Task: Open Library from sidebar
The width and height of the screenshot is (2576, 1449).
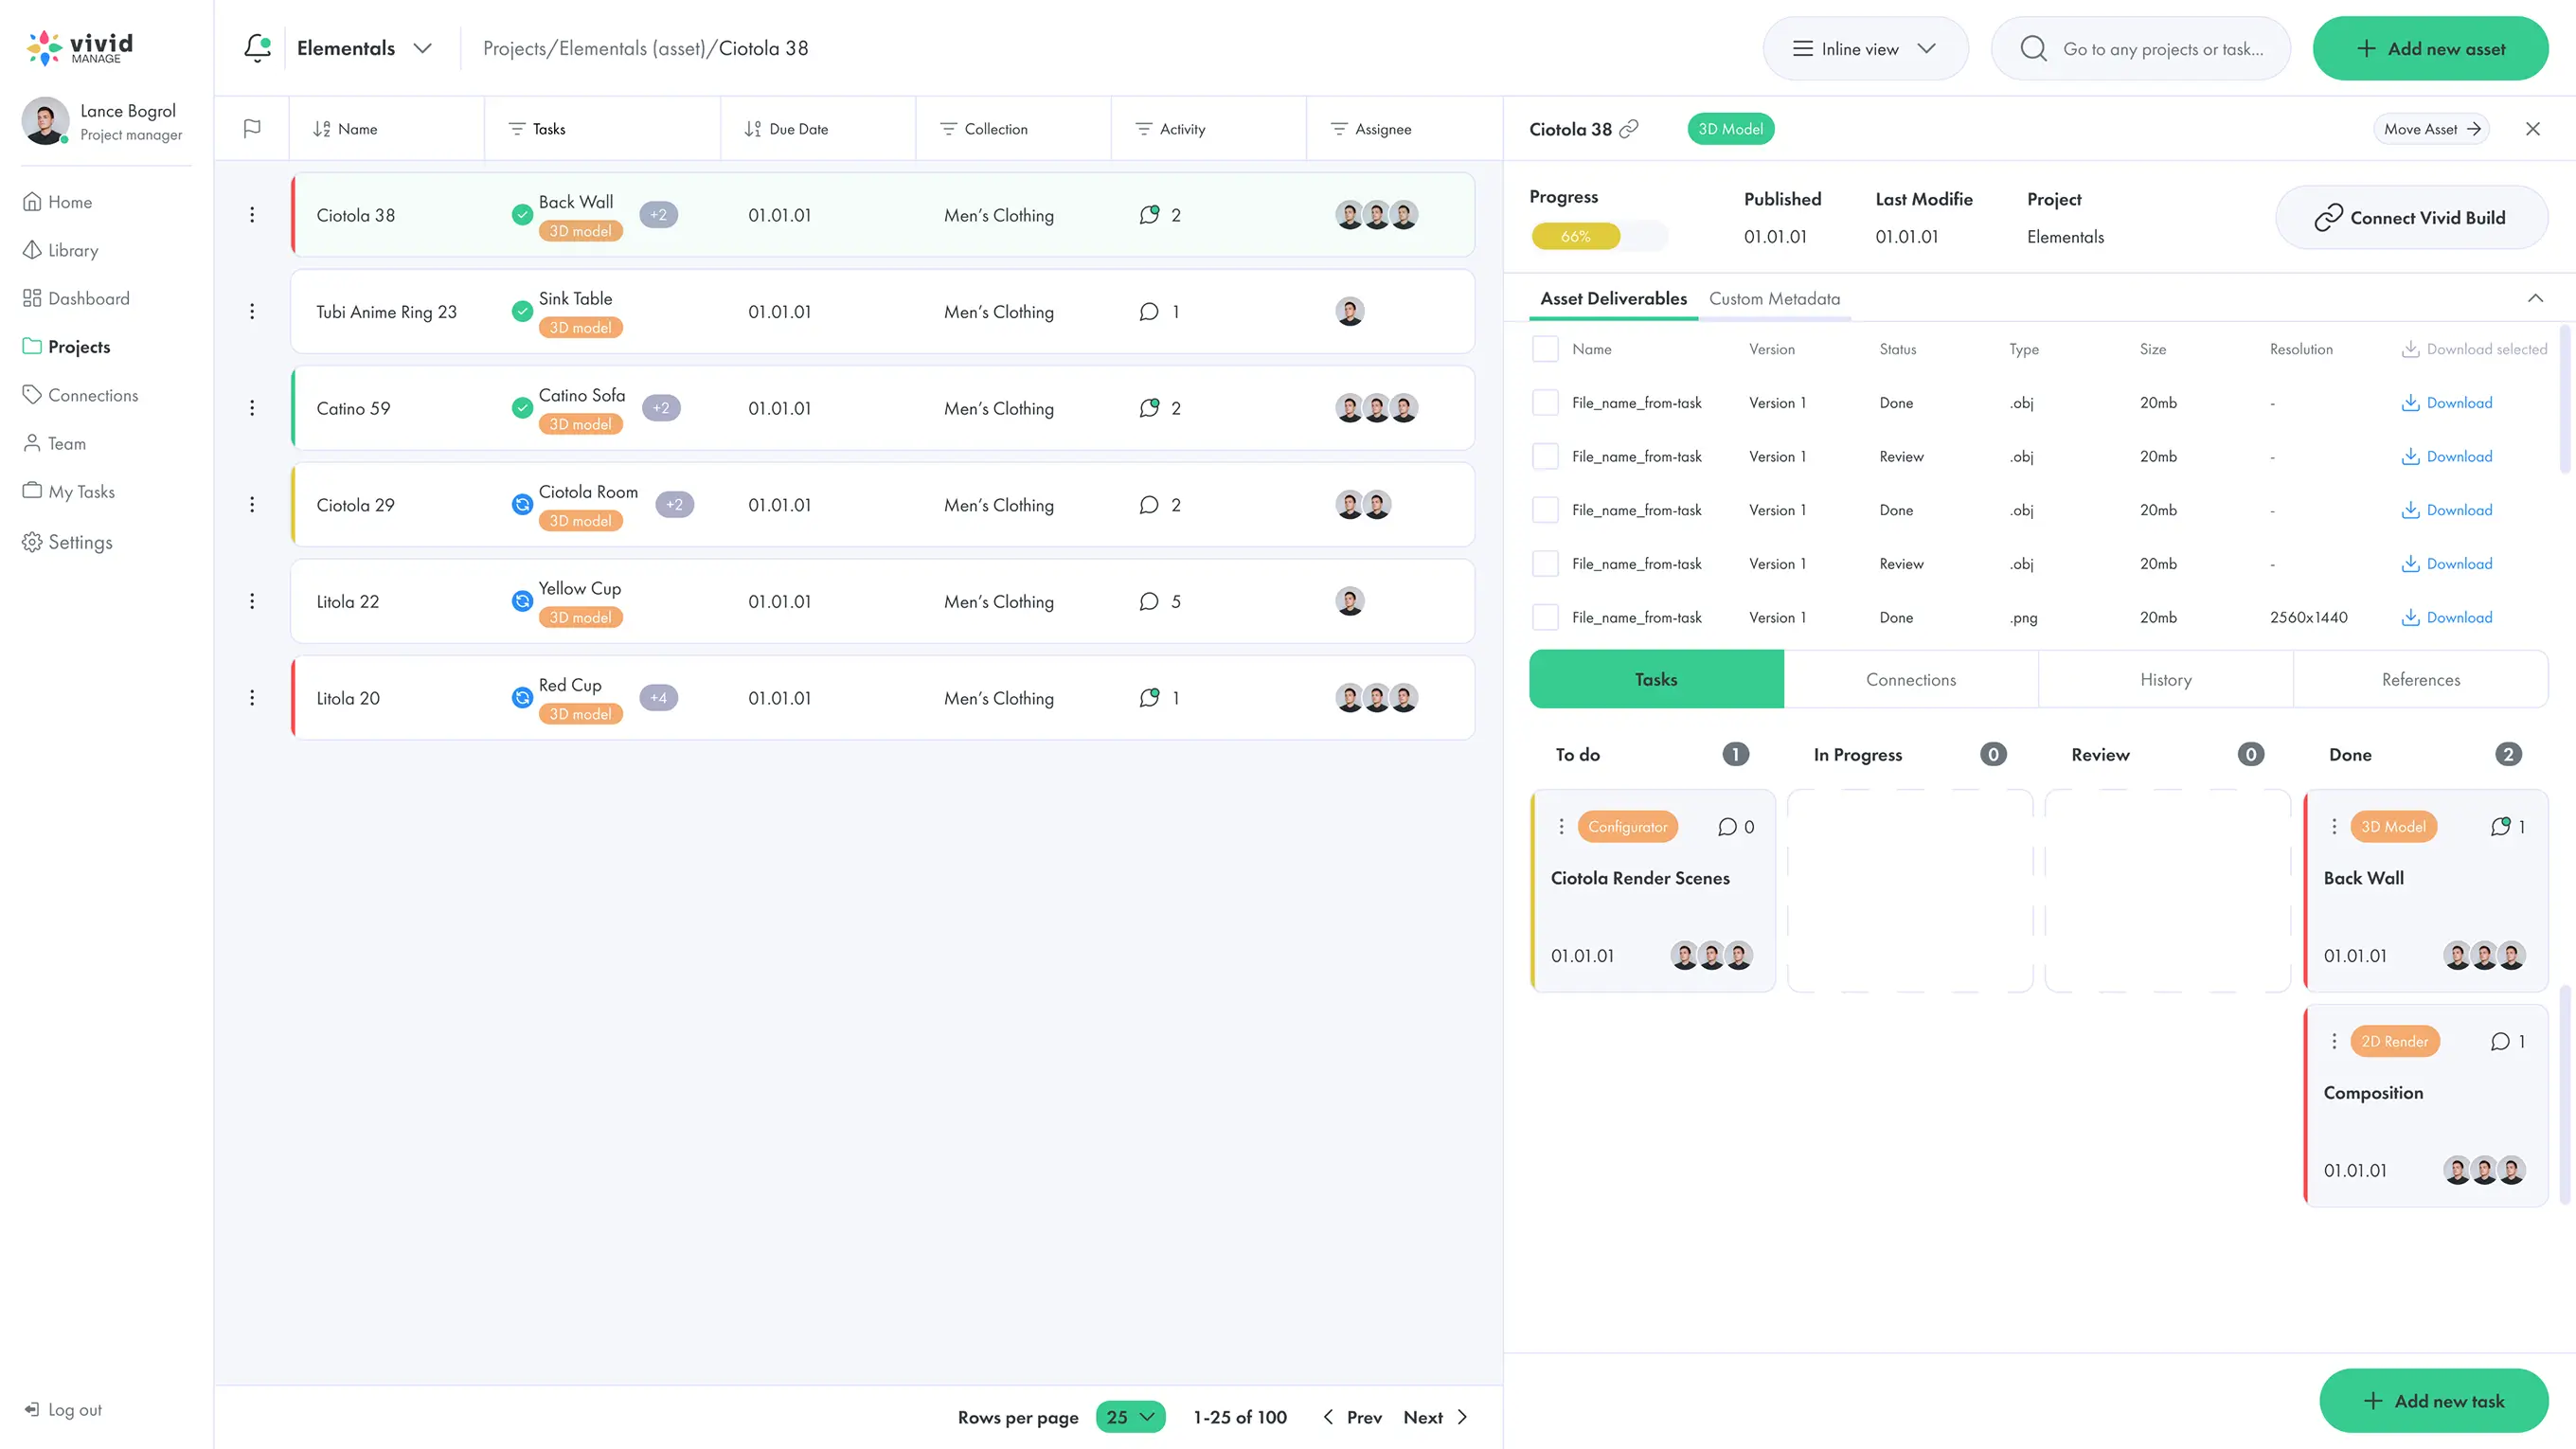Action: point(73,250)
